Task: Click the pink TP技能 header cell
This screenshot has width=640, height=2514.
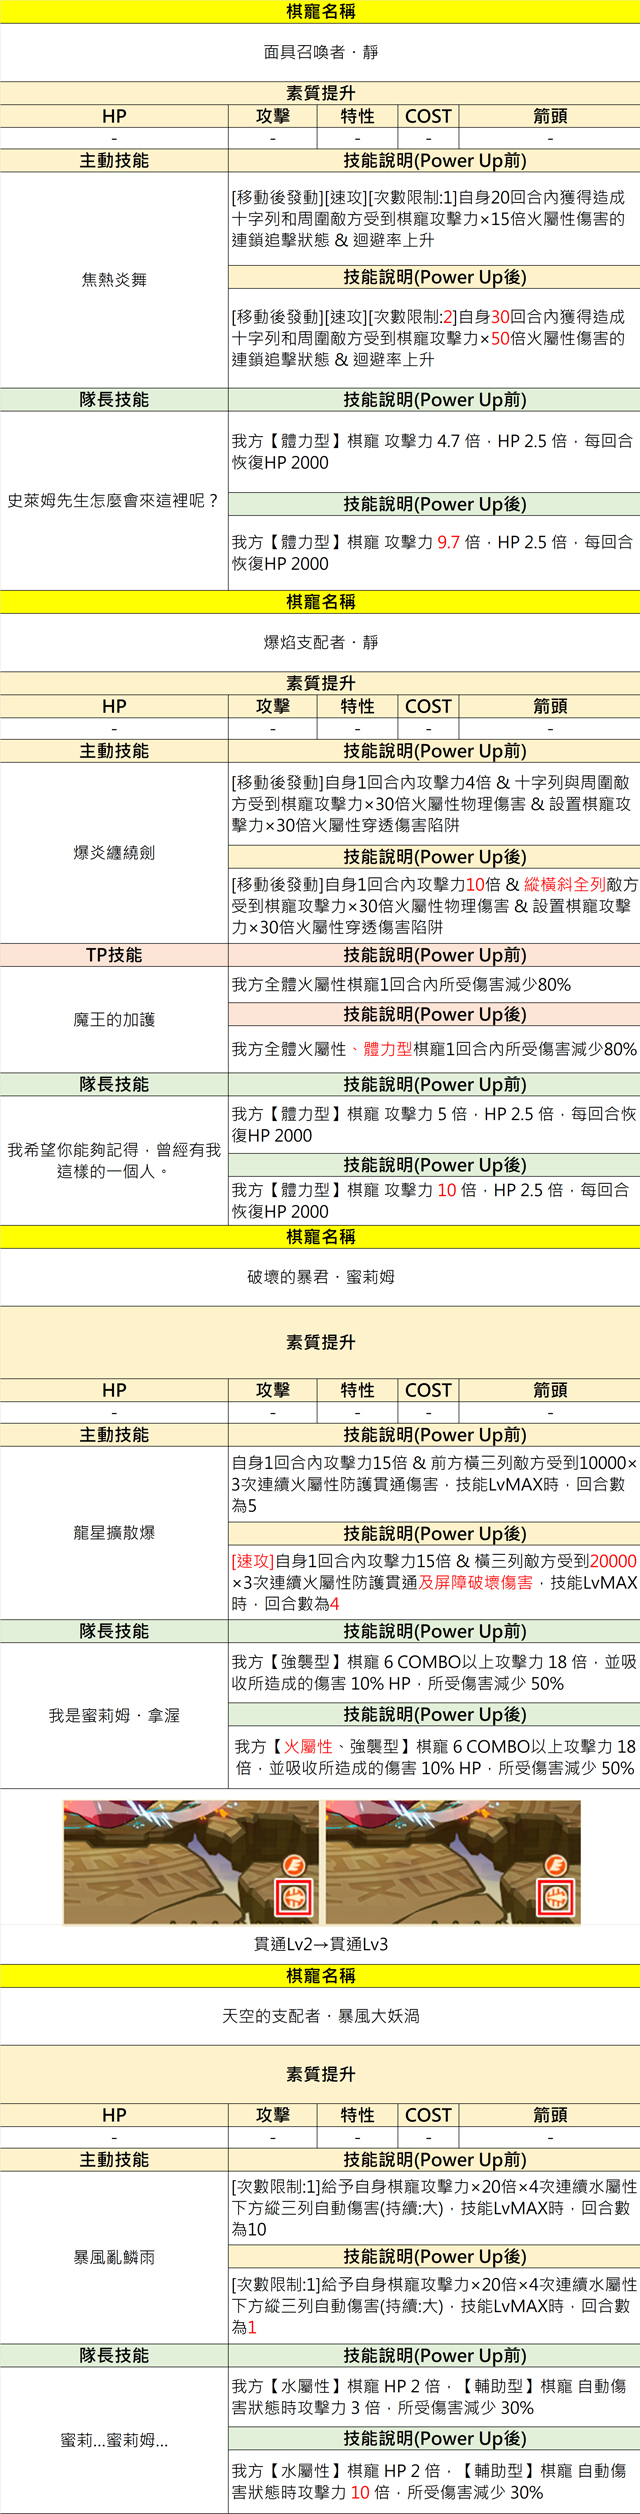Action: 114,955
